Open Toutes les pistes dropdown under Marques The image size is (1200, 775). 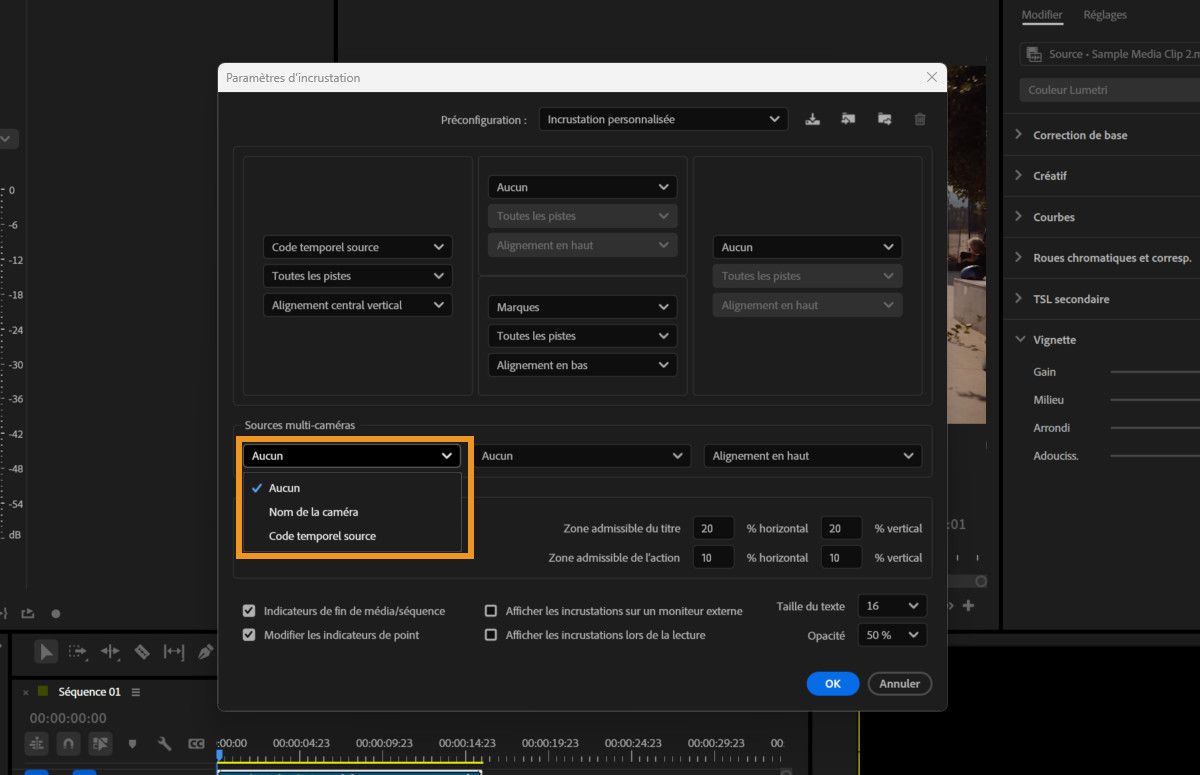pos(583,336)
